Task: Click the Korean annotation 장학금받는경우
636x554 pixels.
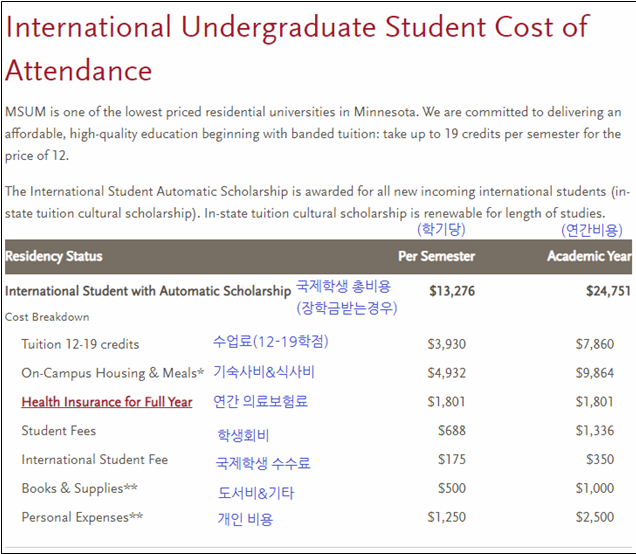Action: pos(347,308)
